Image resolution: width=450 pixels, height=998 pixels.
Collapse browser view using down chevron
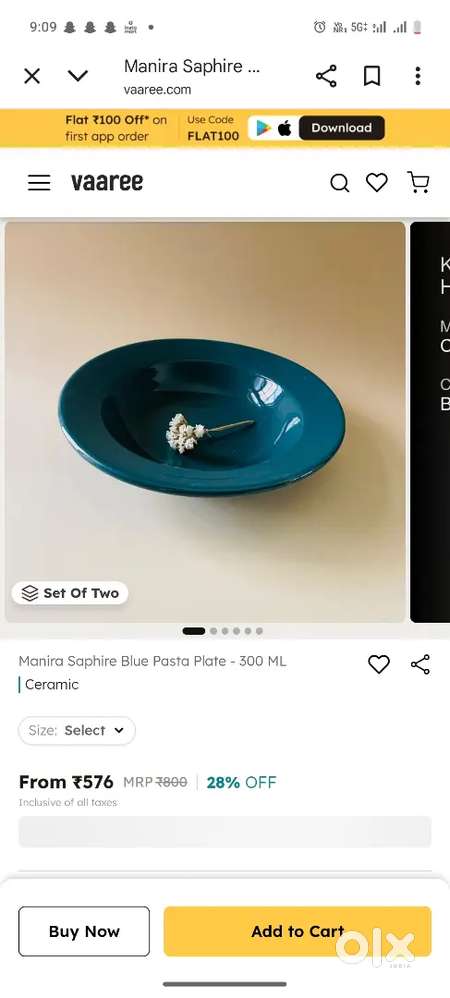coord(78,76)
